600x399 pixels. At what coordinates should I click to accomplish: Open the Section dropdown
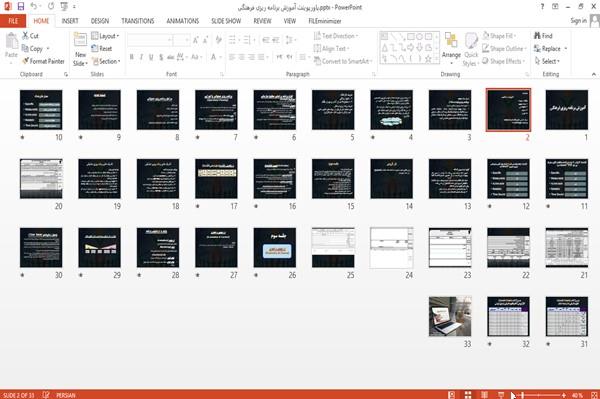point(106,61)
